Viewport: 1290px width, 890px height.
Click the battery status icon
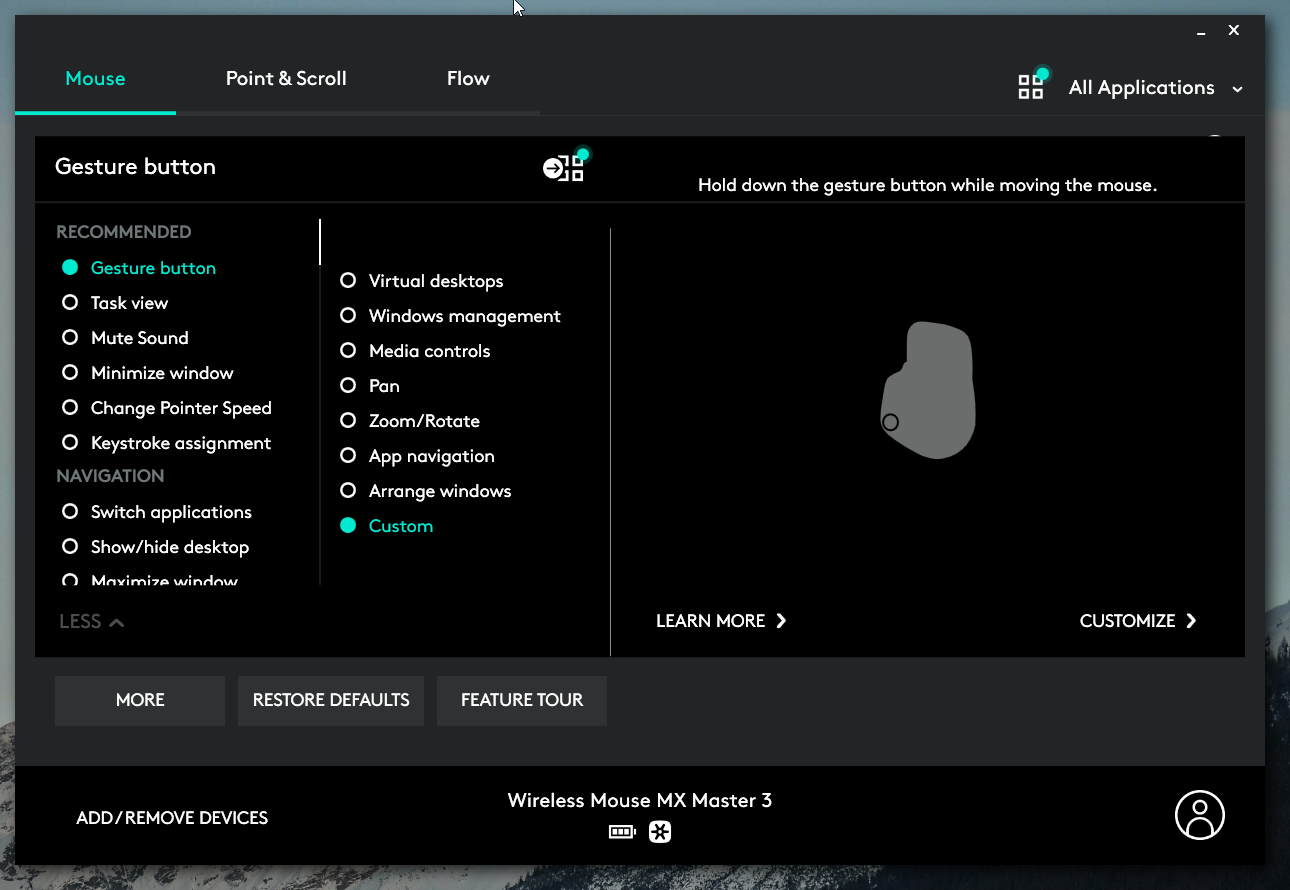pyautogui.click(x=622, y=832)
